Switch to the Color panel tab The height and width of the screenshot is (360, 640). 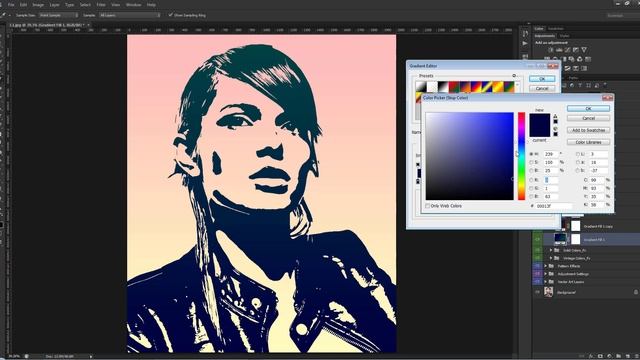(x=539, y=29)
